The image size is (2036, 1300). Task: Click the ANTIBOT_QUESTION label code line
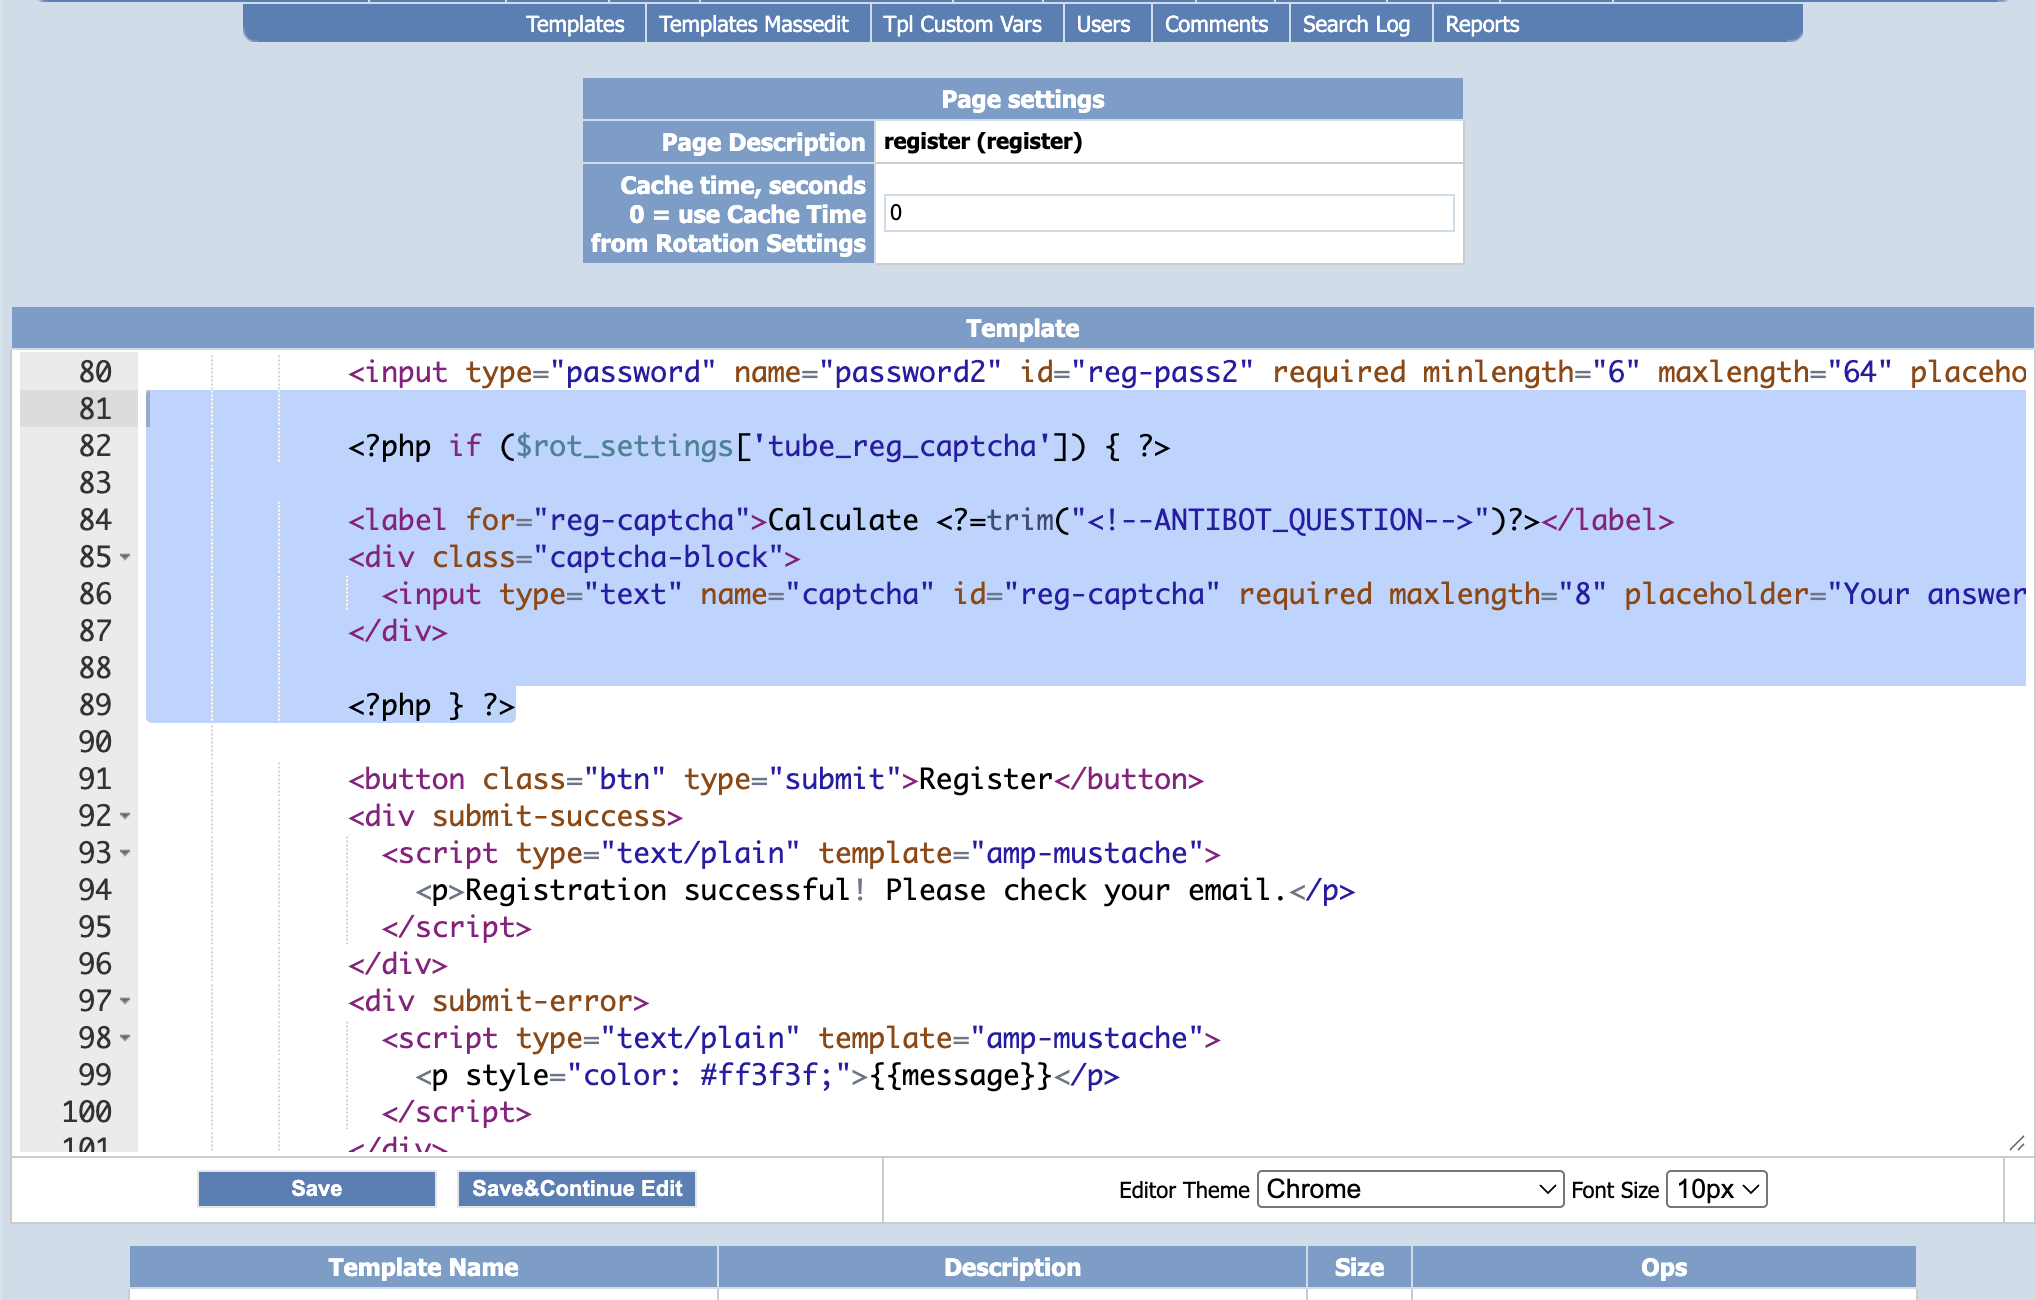tap(1010, 520)
